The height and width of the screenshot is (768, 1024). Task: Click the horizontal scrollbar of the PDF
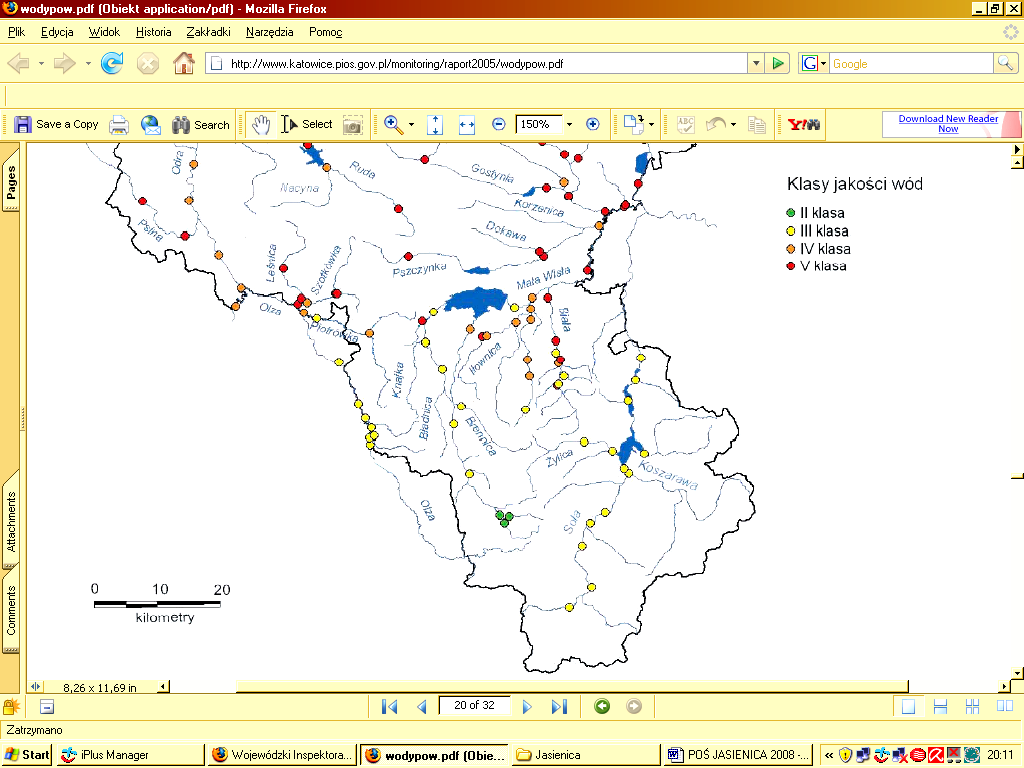[571, 686]
